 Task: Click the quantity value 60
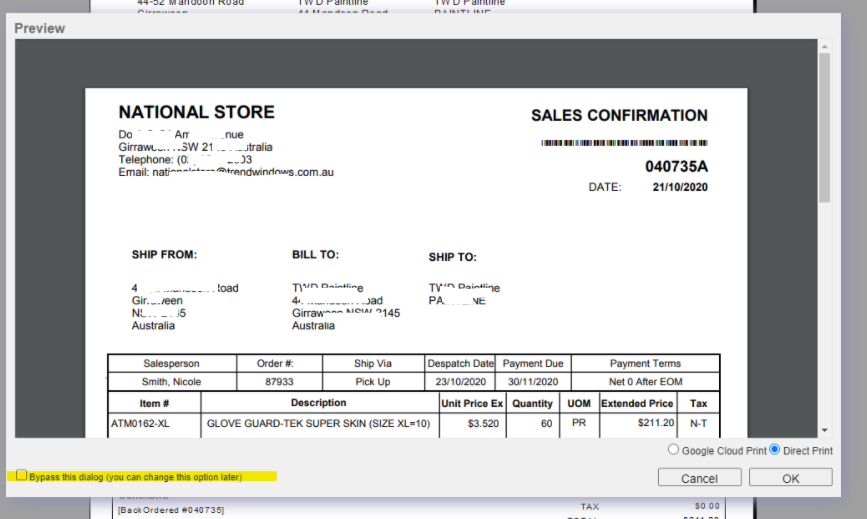(x=546, y=424)
